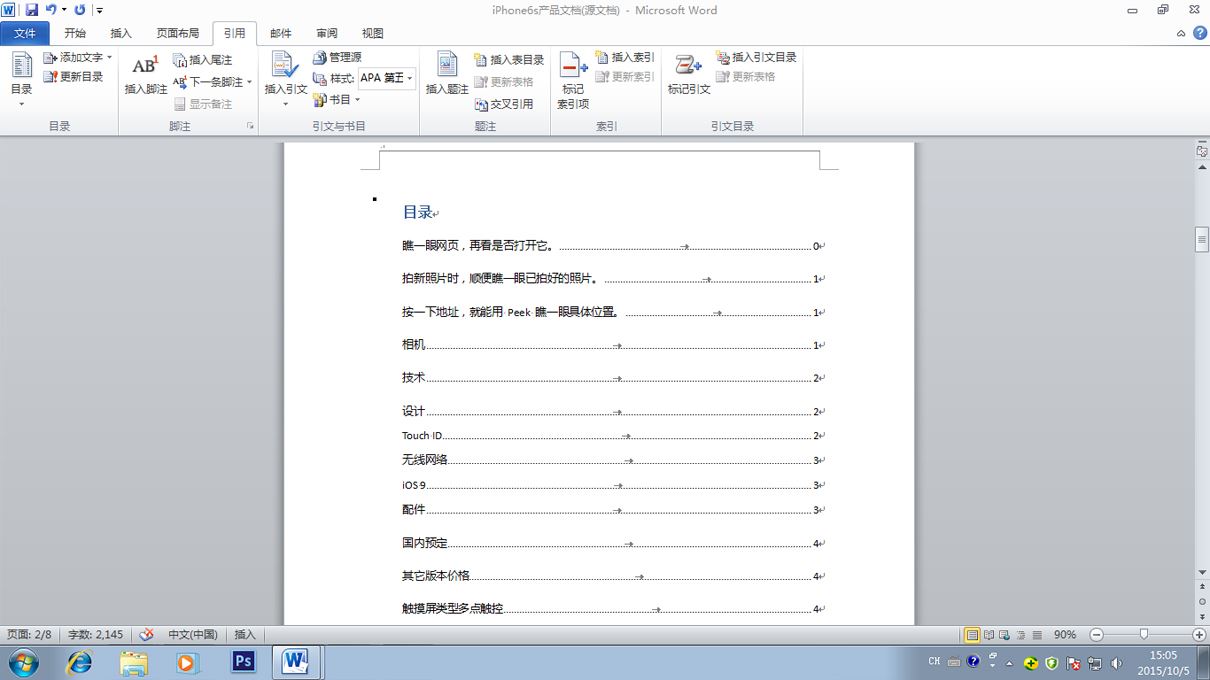Viewport: 1210px width, 680px height.
Task: Click 插入索引 to insert index
Action: (x=625, y=57)
